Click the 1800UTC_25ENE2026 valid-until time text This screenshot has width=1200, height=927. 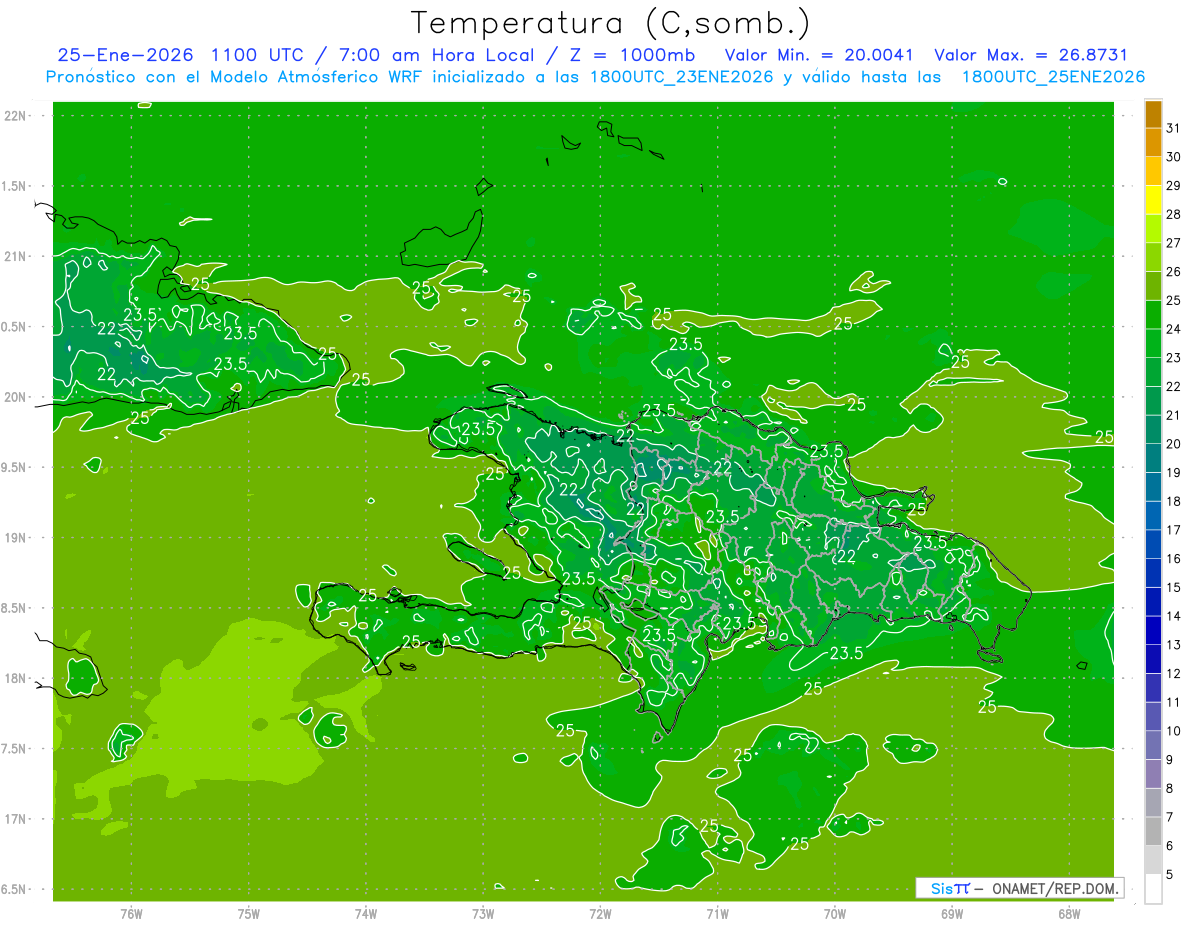point(1052,77)
